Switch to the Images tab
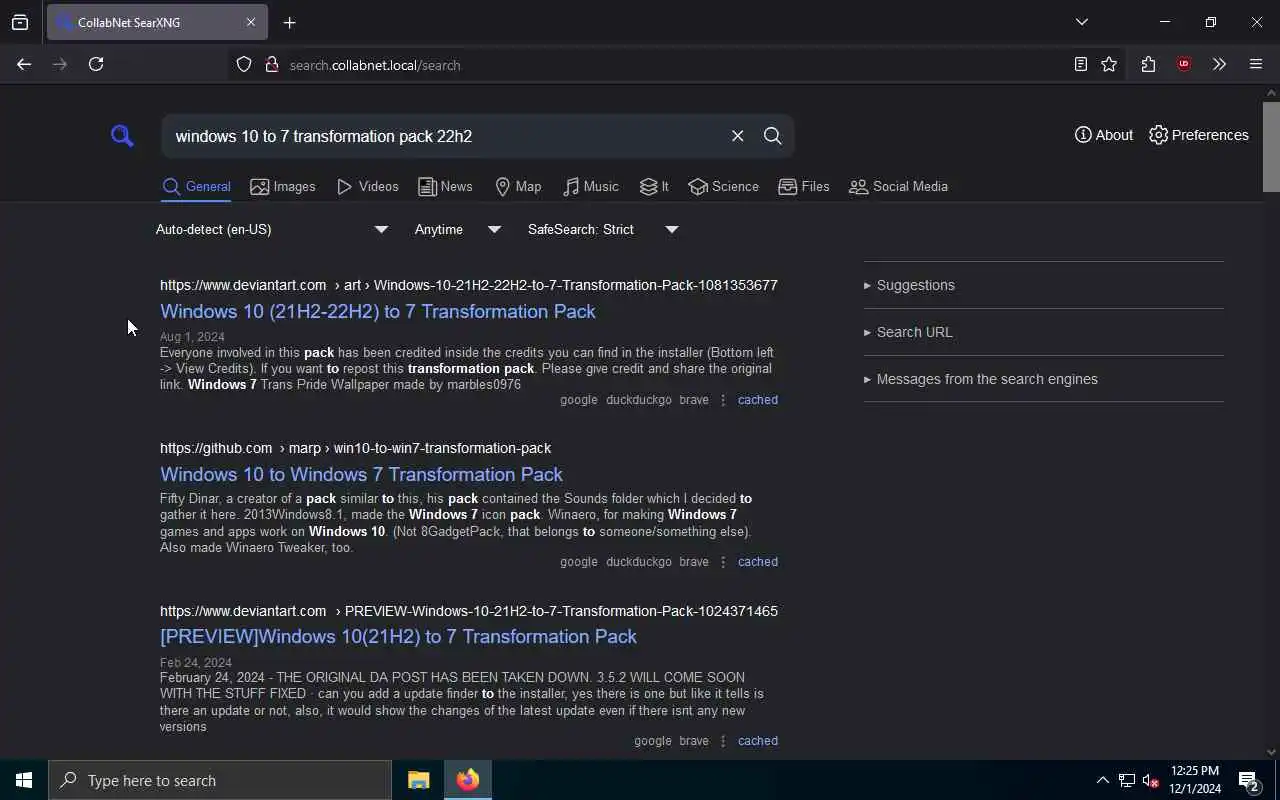This screenshot has width=1280, height=800. [283, 187]
